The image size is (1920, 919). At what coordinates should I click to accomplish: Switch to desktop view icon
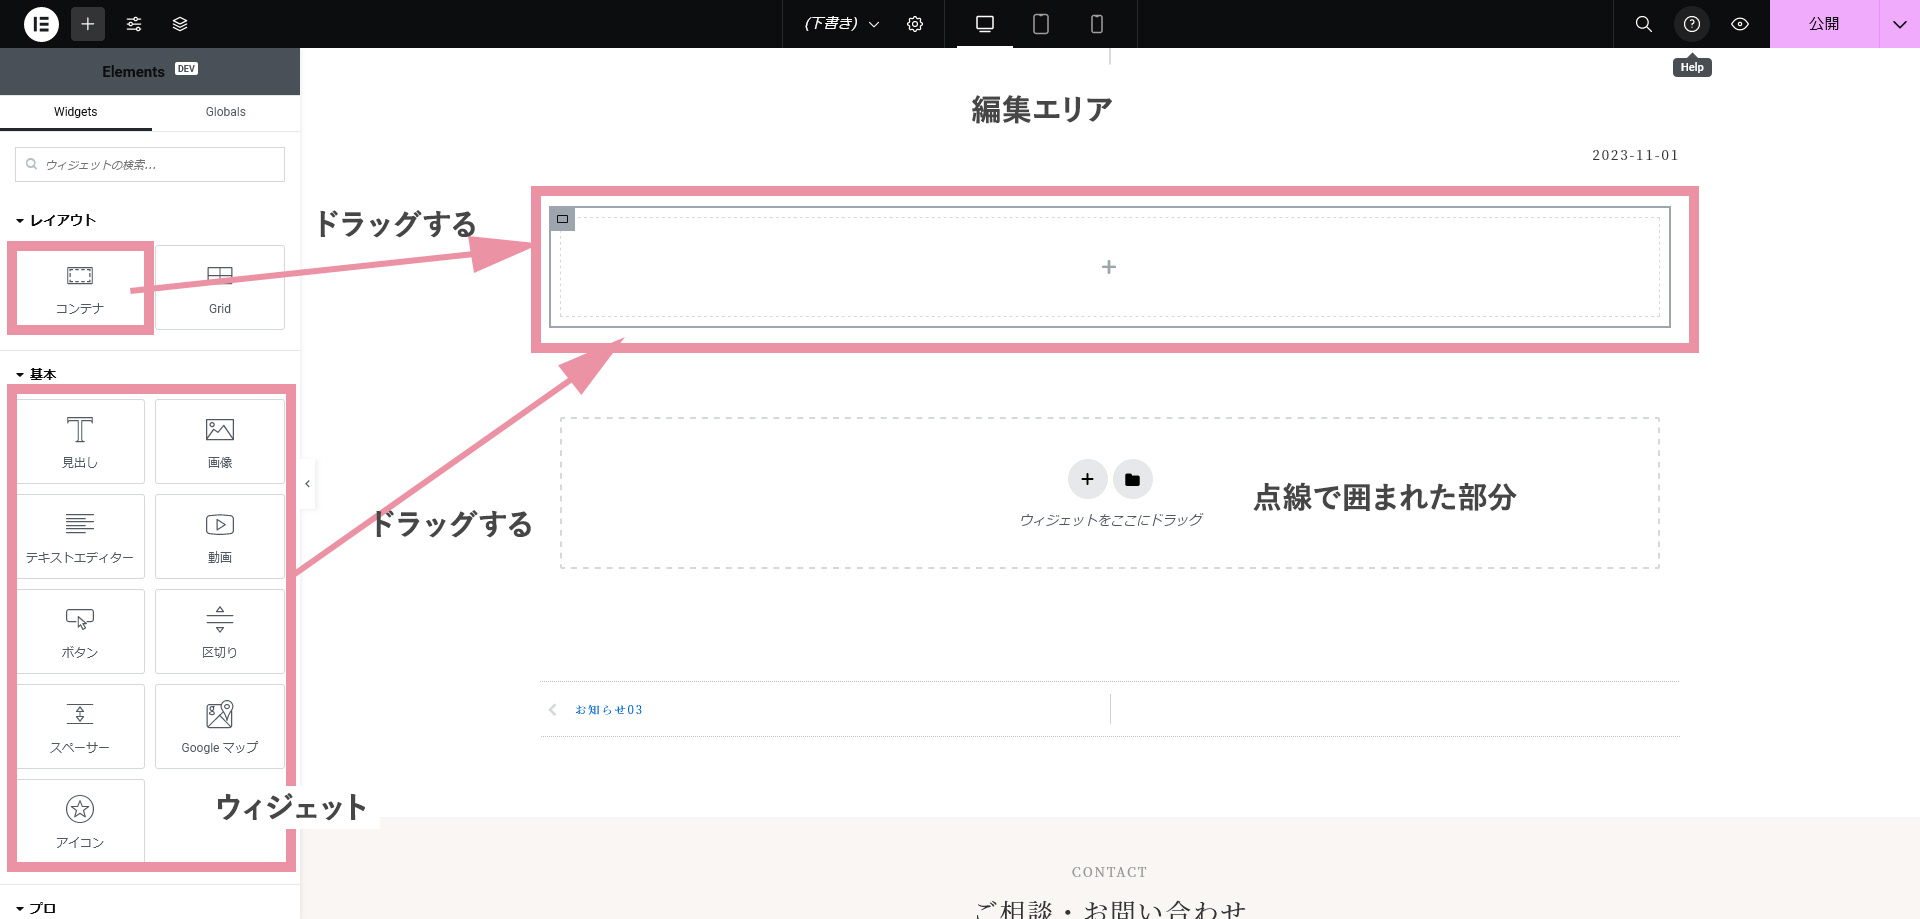[985, 24]
